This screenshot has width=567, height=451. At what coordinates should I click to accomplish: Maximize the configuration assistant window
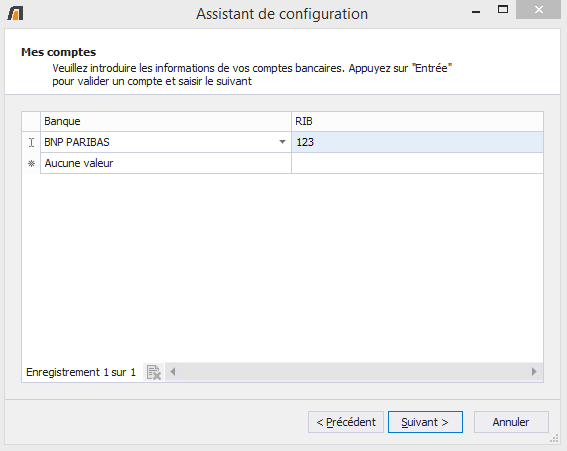pyautogui.click(x=503, y=10)
